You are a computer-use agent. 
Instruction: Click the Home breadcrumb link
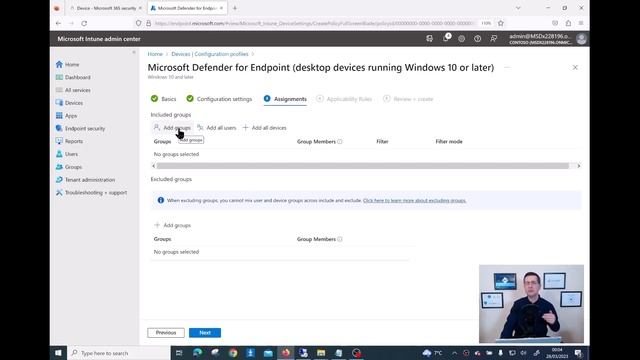coord(155,54)
